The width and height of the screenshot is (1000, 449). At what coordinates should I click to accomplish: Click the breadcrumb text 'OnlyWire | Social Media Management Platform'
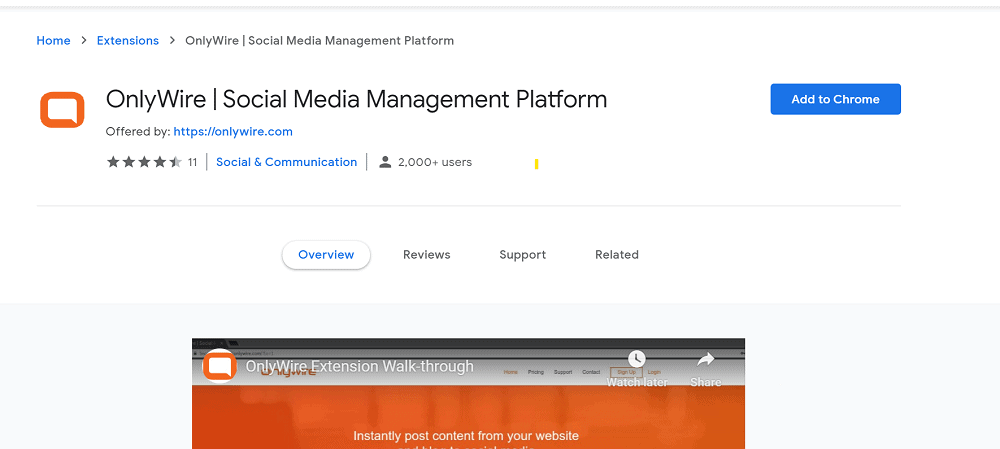pyautogui.click(x=320, y=41)
